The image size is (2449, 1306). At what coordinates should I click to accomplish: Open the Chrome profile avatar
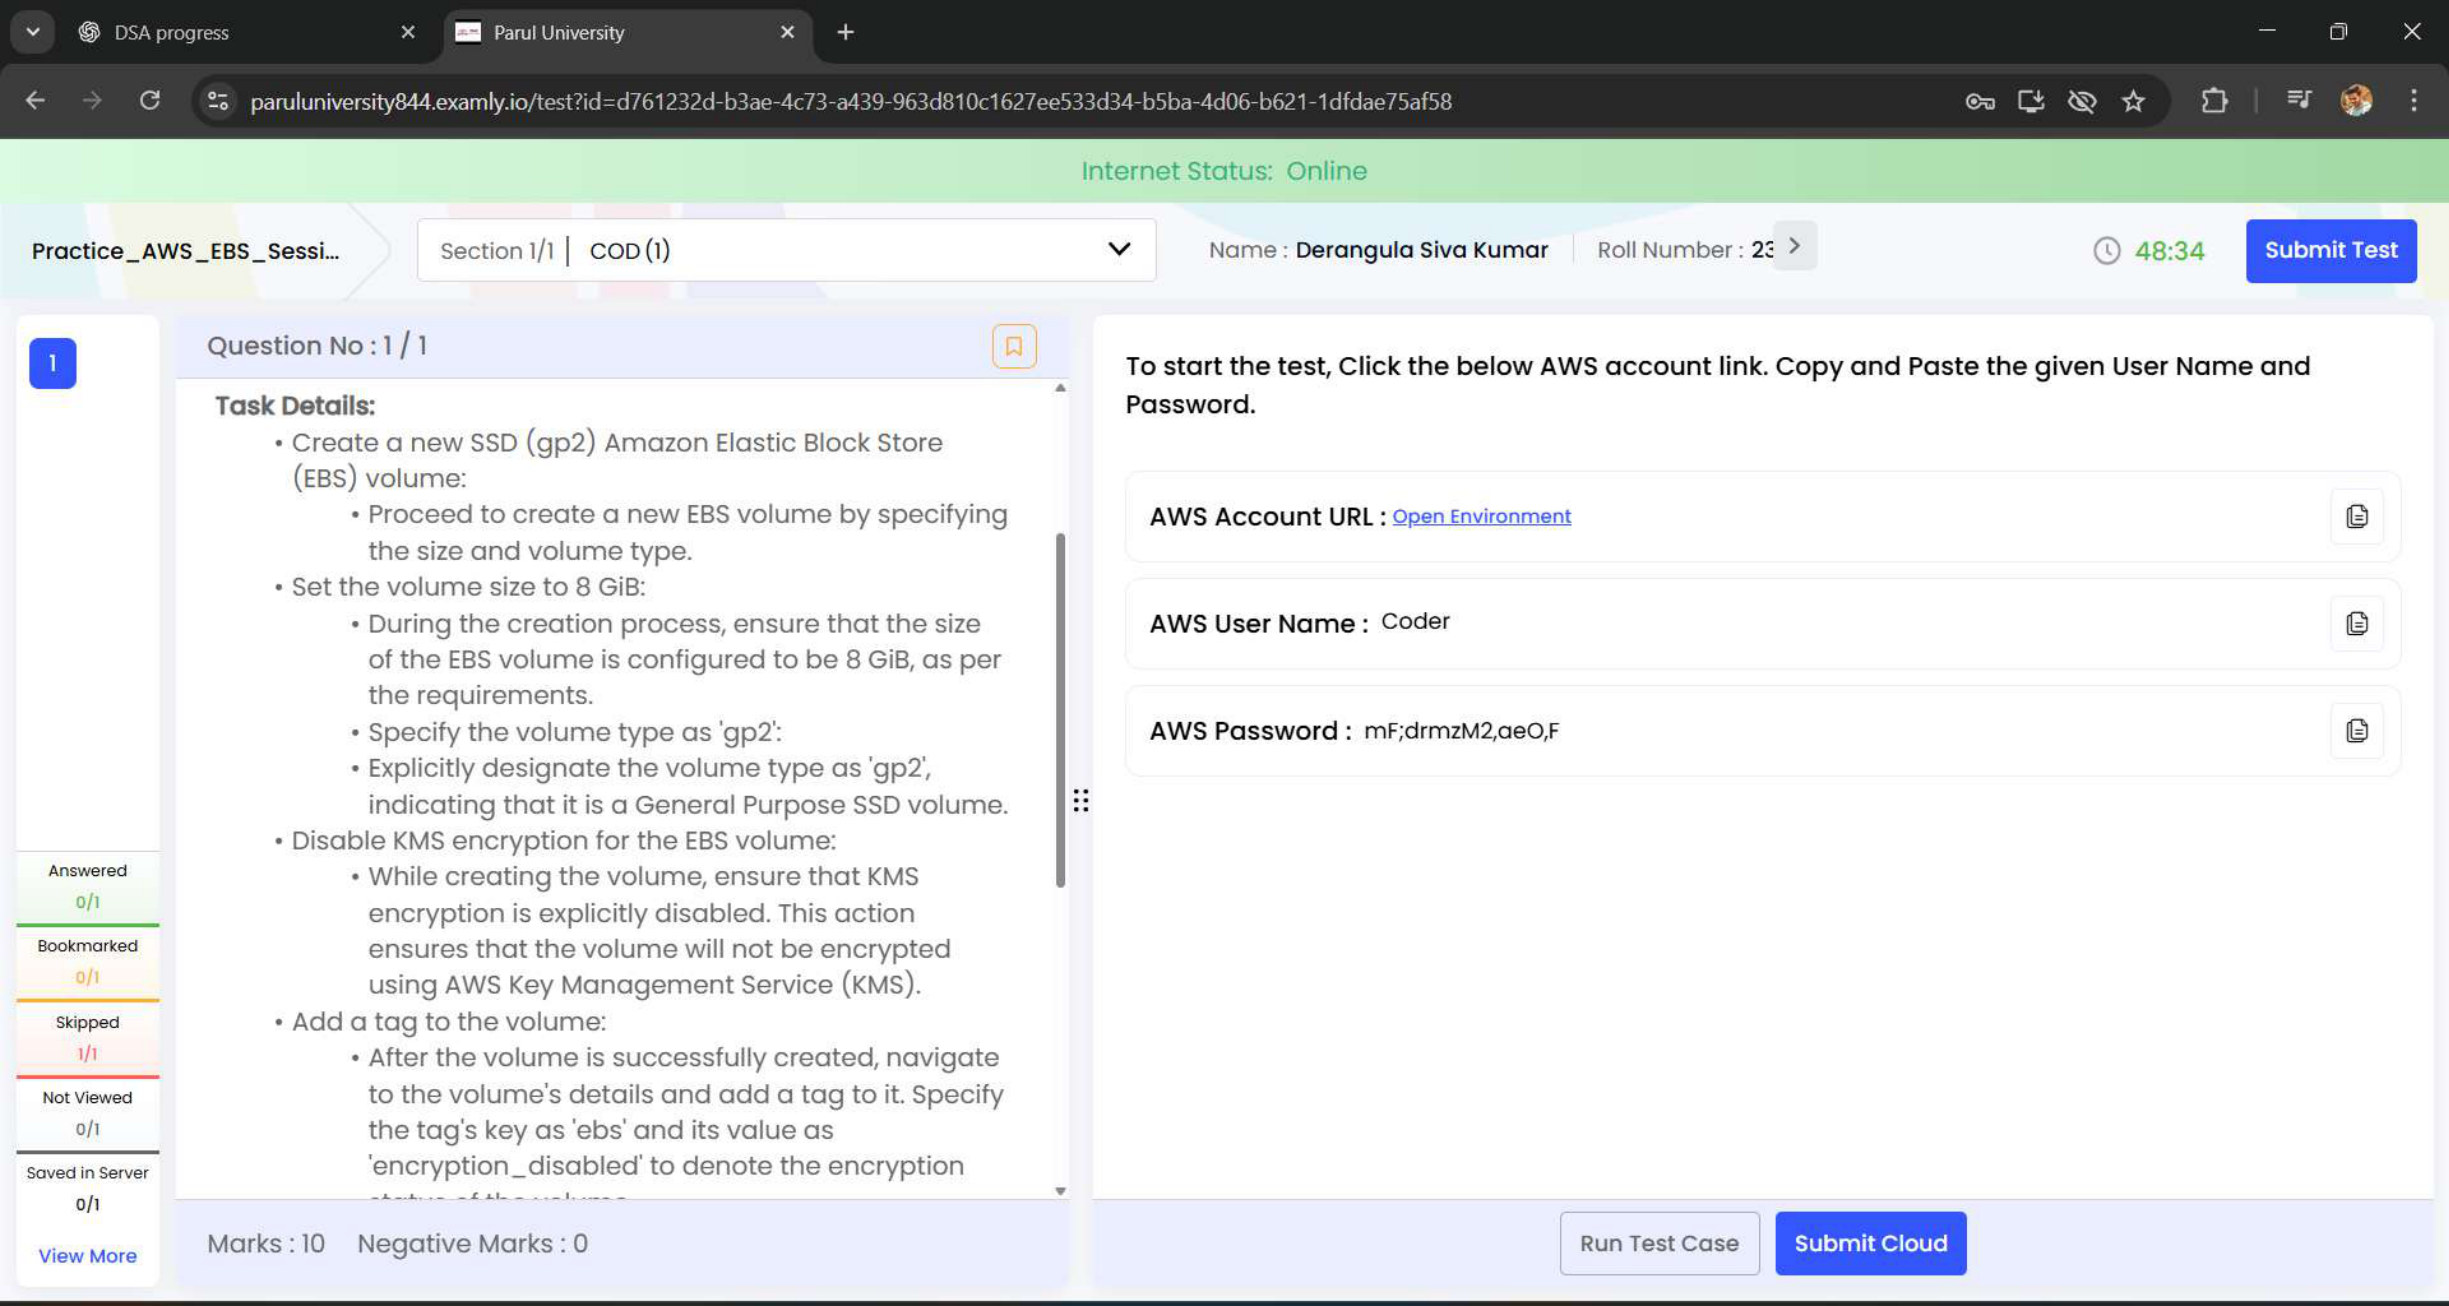pyautogui.click(x=2356, y=100)
